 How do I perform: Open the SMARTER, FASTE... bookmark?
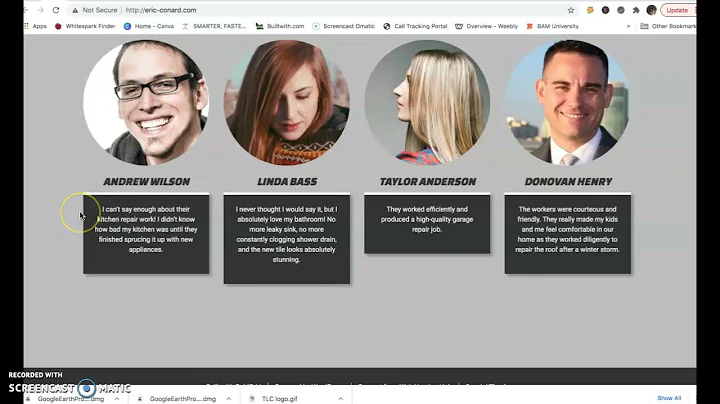(214, 26)
